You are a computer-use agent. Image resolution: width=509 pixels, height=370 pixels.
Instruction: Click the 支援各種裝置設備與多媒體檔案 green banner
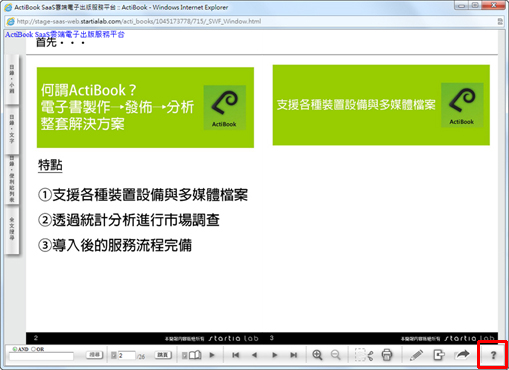click(381, 105)
